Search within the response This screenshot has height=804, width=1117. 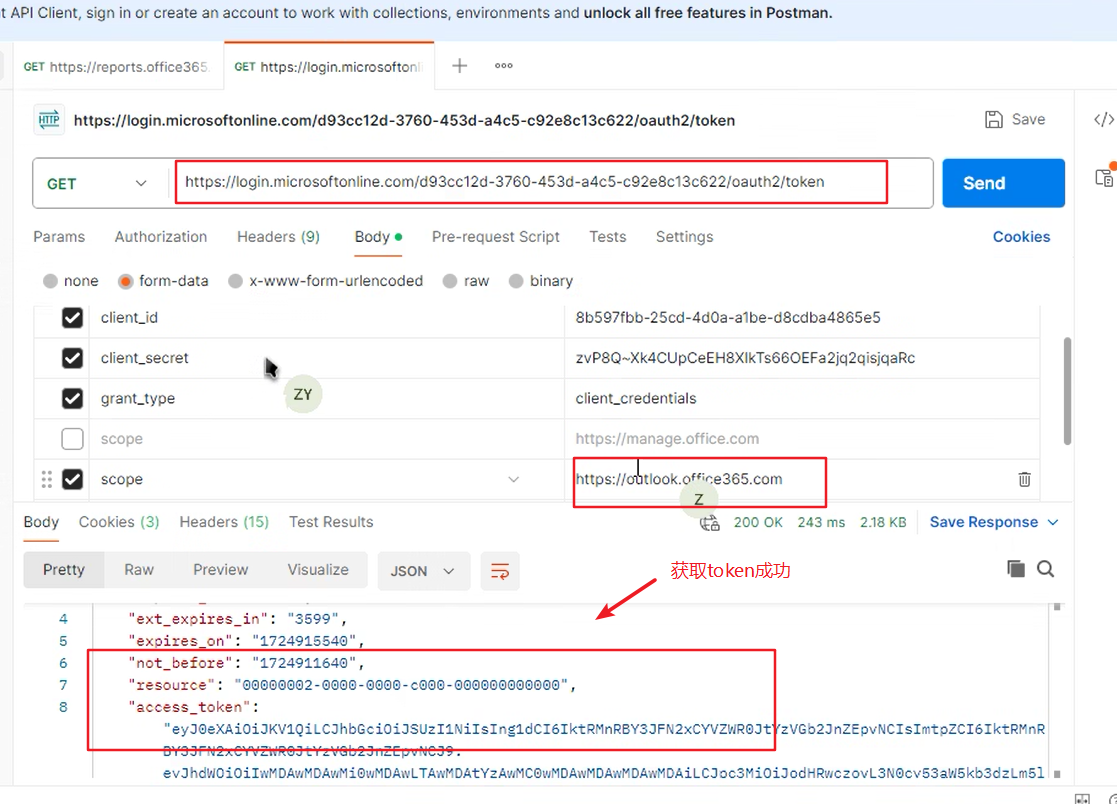click(x=1046, y=568)
